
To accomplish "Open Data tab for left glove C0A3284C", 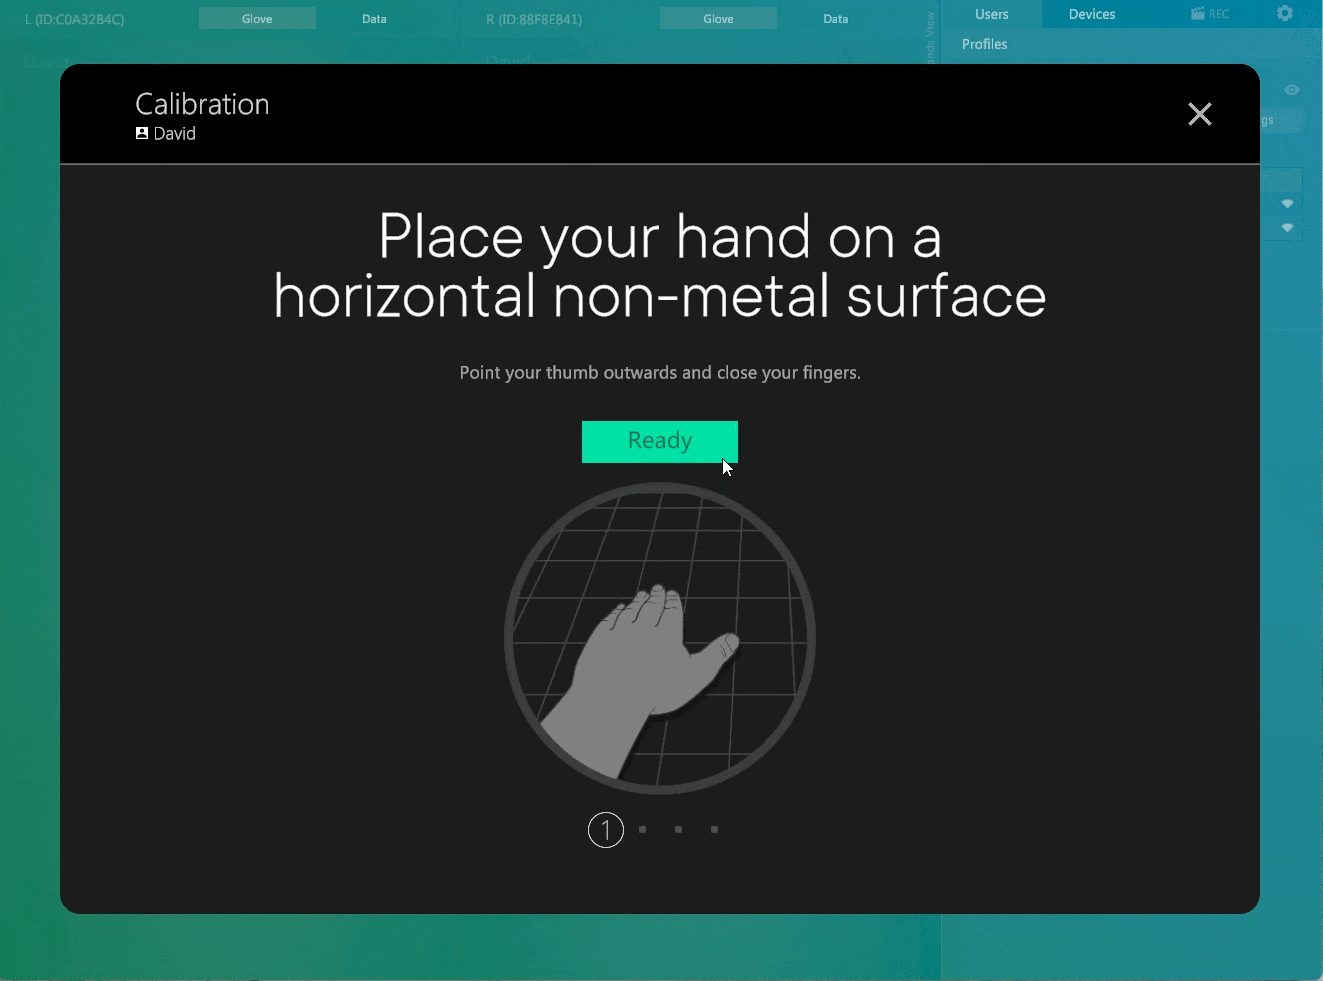I will pyautogui.click(x=374, y=19).
